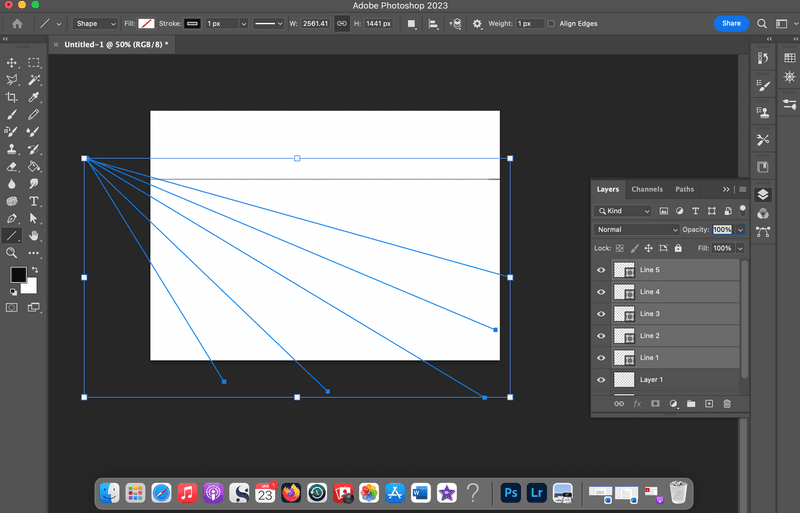
Task: Enable the Align Edges checkbox
Action: [551, 23]
